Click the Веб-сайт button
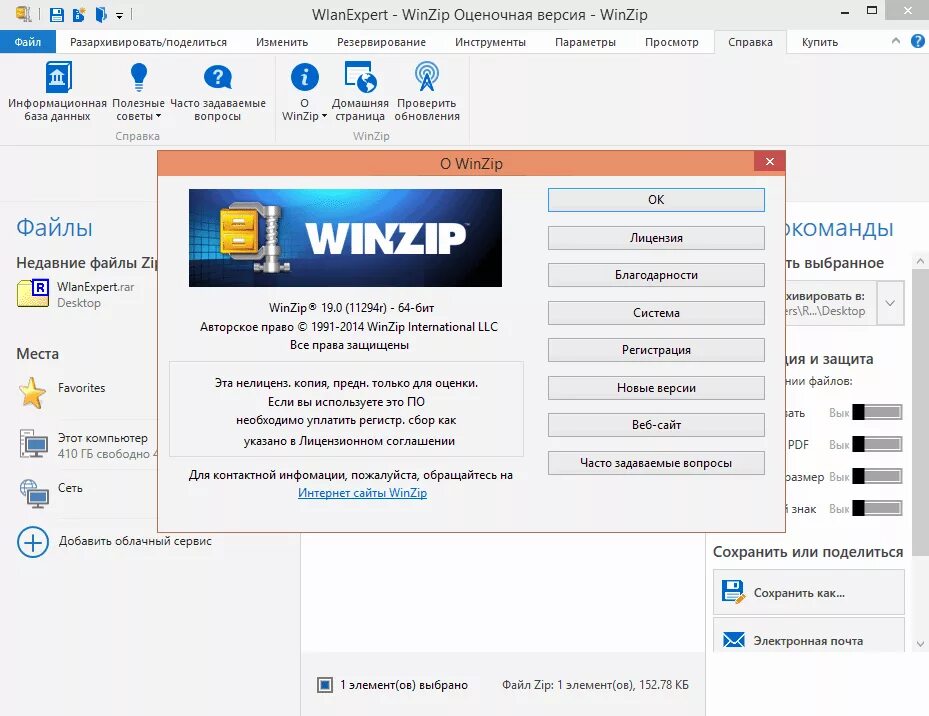This screenshot has height=716, width=929. 656,425
